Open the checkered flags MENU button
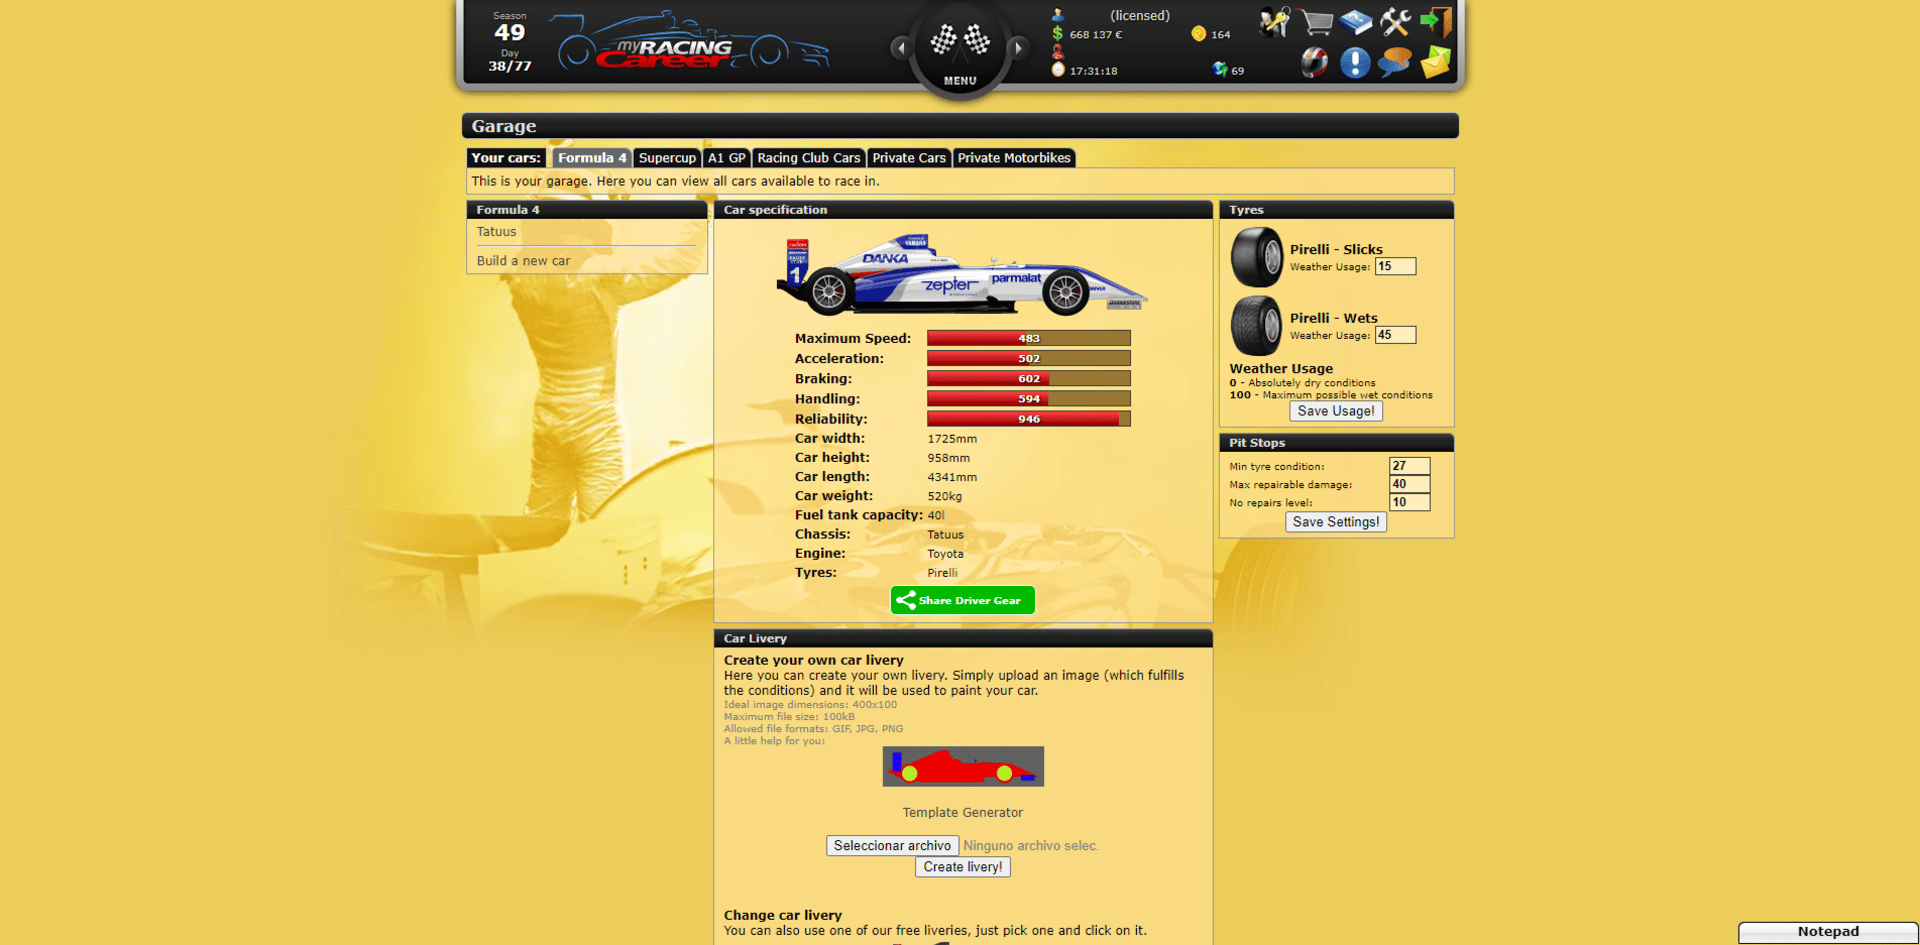Viewport: 1920px width, 945px height. [960, 50]
